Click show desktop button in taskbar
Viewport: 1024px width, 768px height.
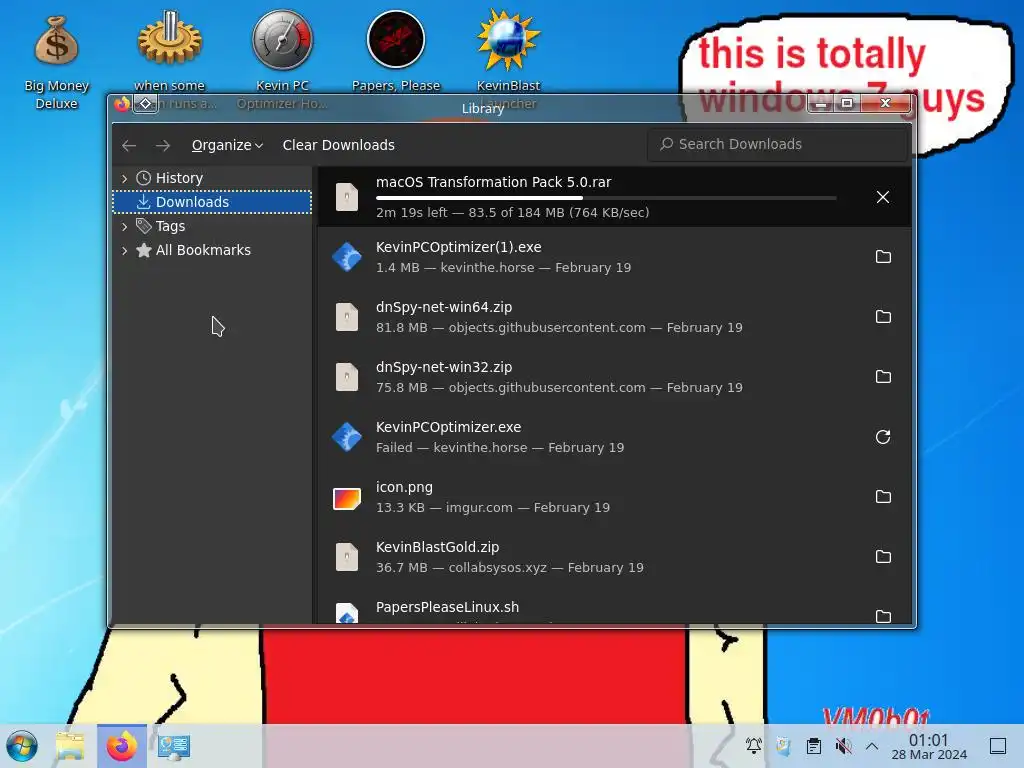(998, 746)
